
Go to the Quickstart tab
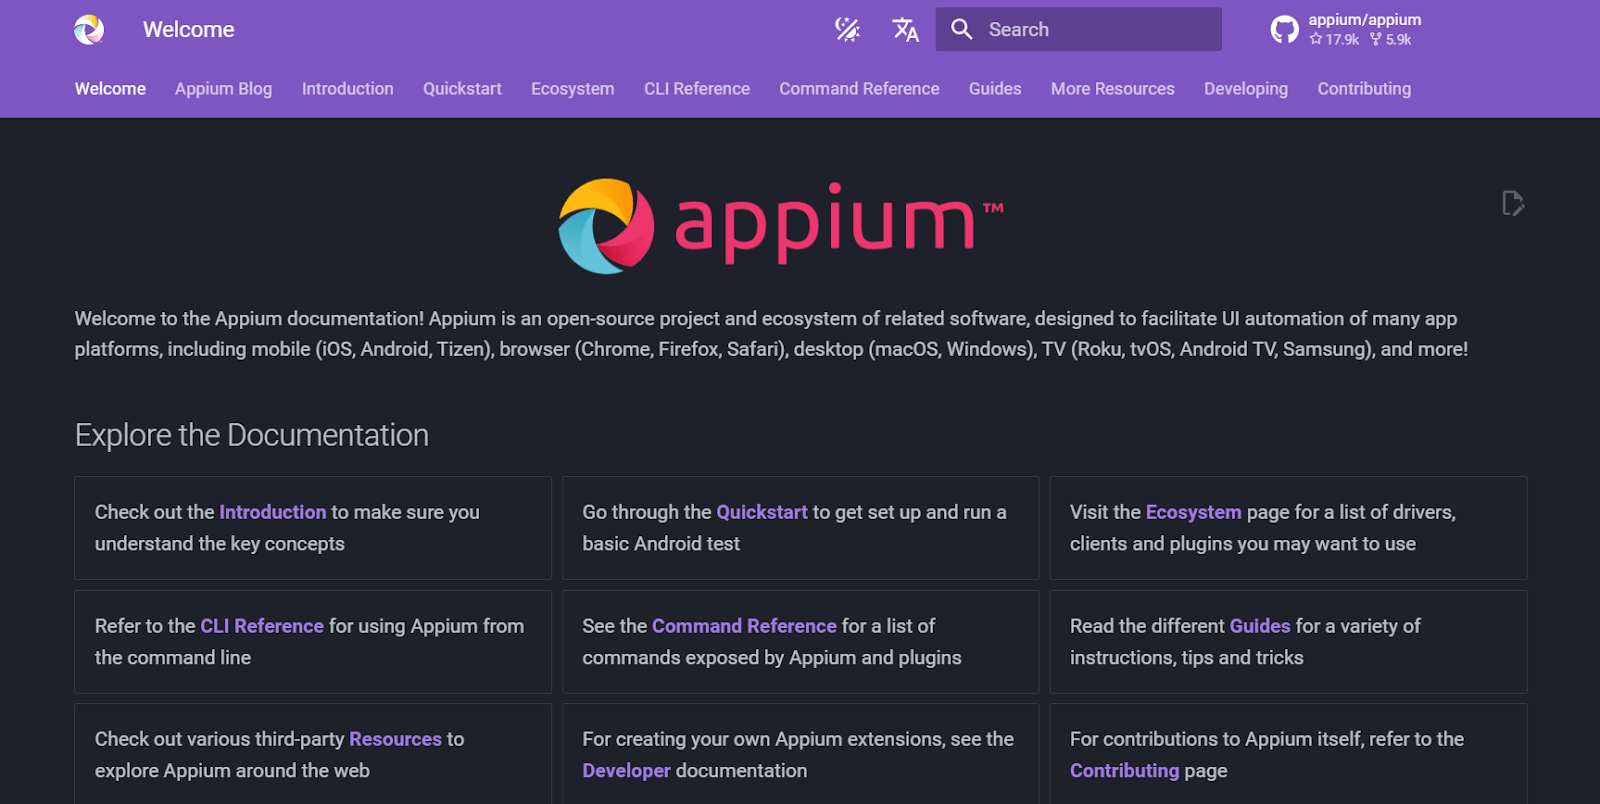coord(462,89)
